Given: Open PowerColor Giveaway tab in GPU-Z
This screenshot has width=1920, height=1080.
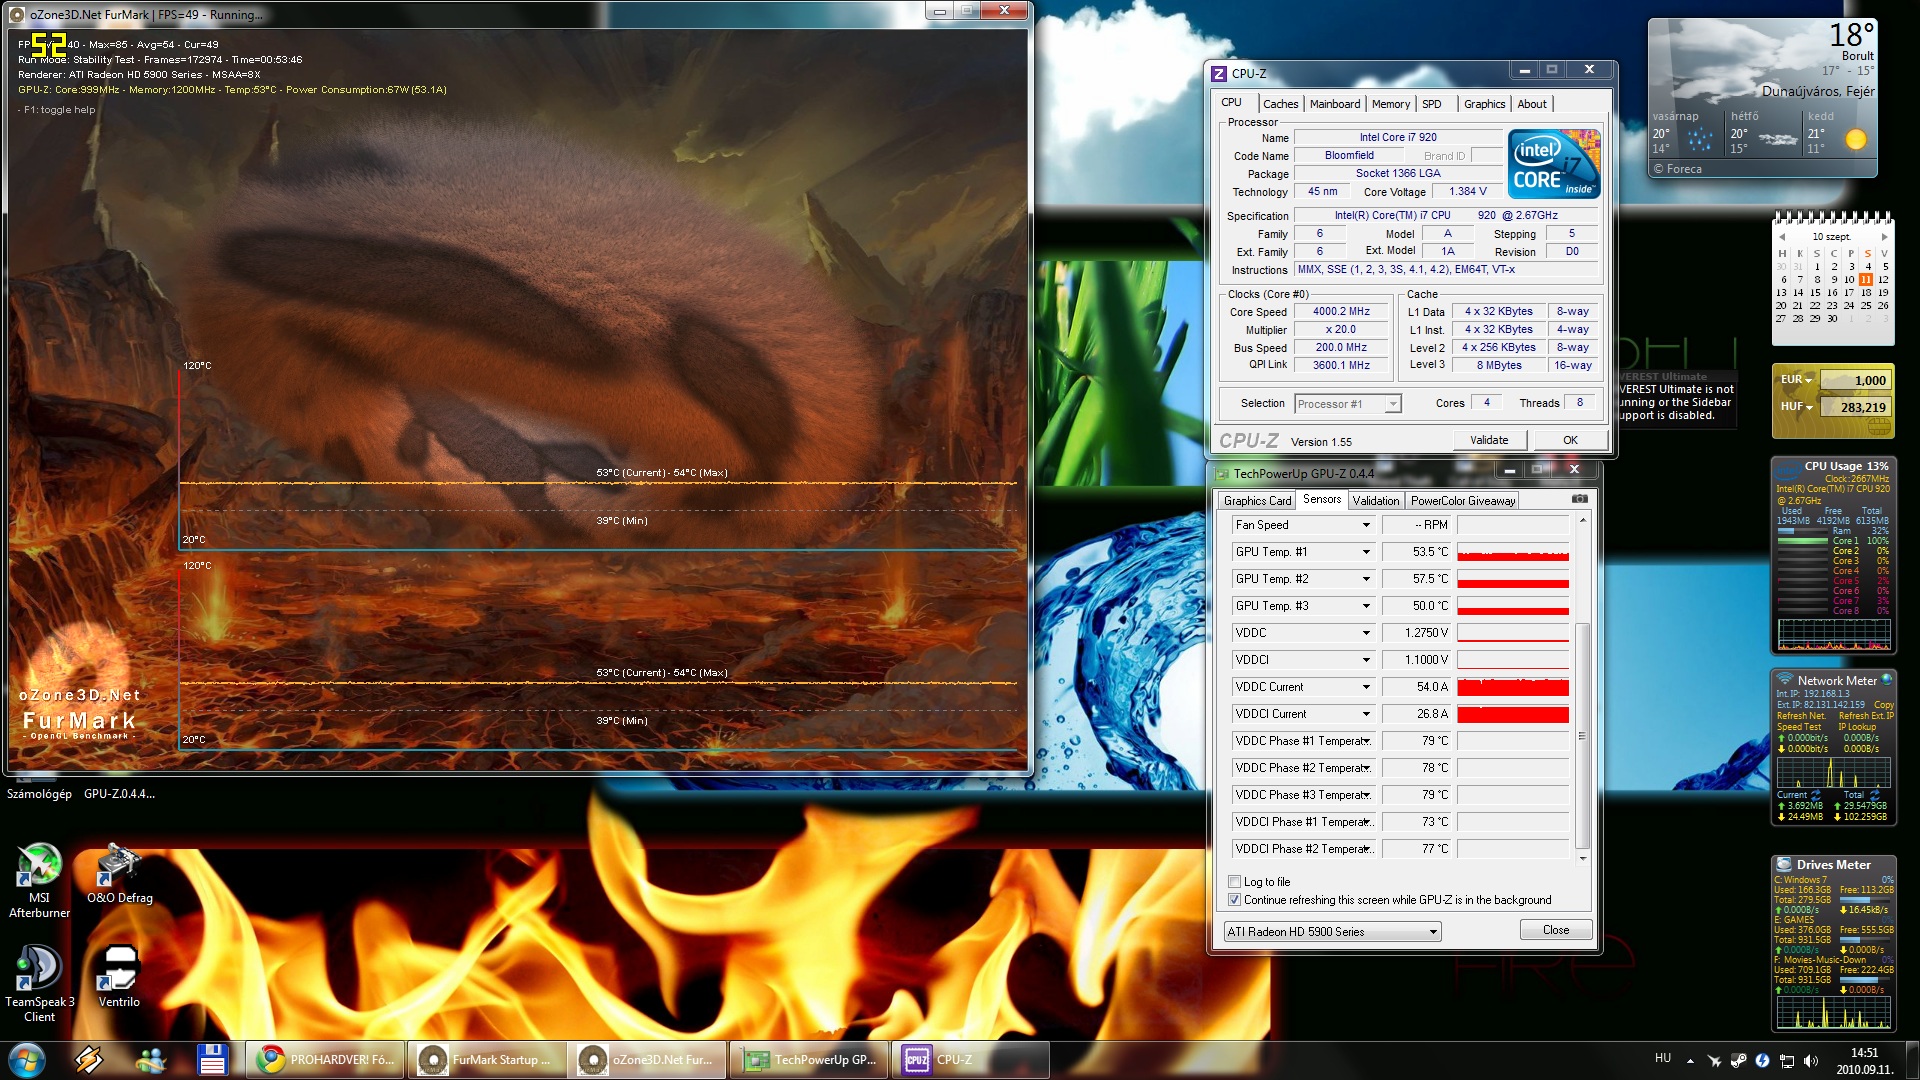Looking at the screenshot, I should pos(1462,501).
